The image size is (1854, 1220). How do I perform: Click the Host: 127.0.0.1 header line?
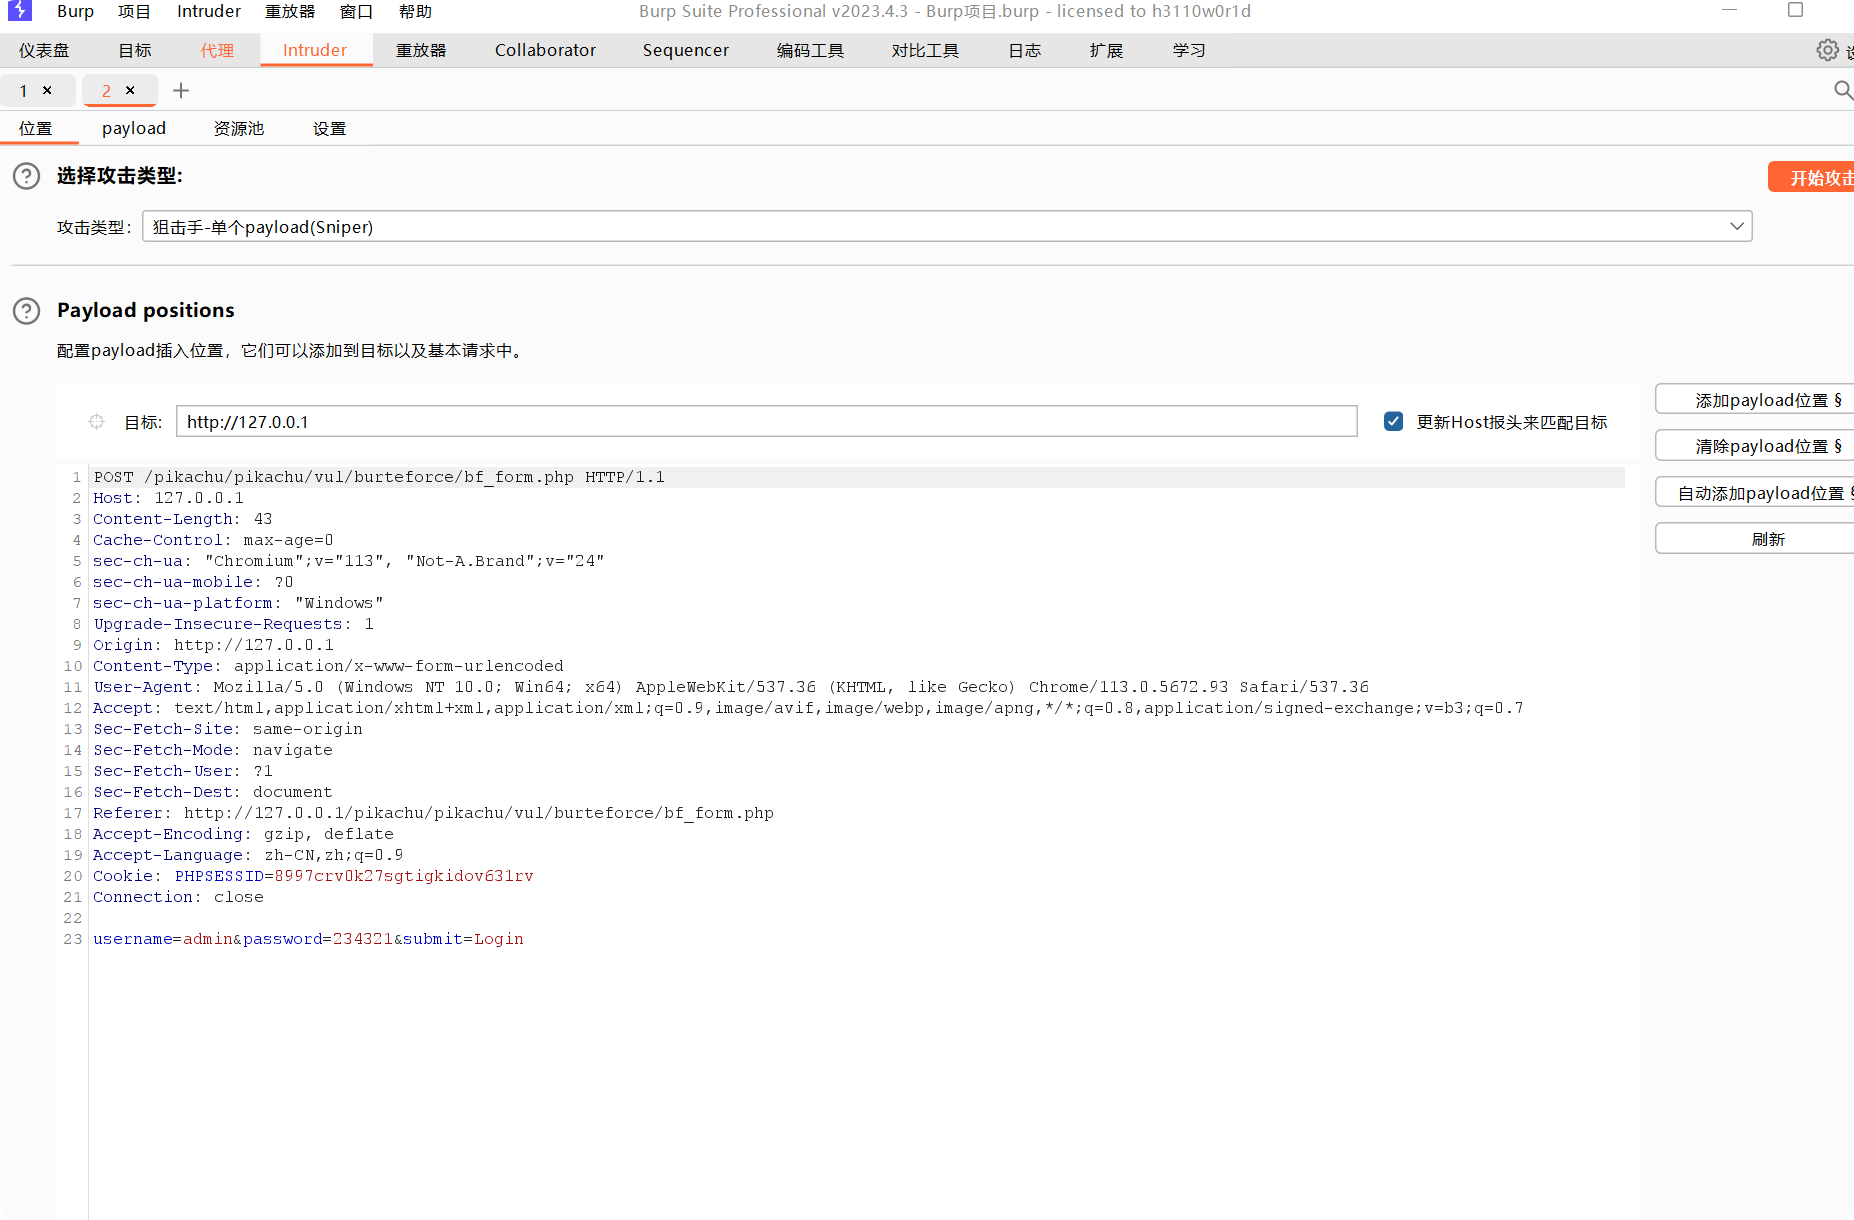pyautogui.click(x=168, y=498)
